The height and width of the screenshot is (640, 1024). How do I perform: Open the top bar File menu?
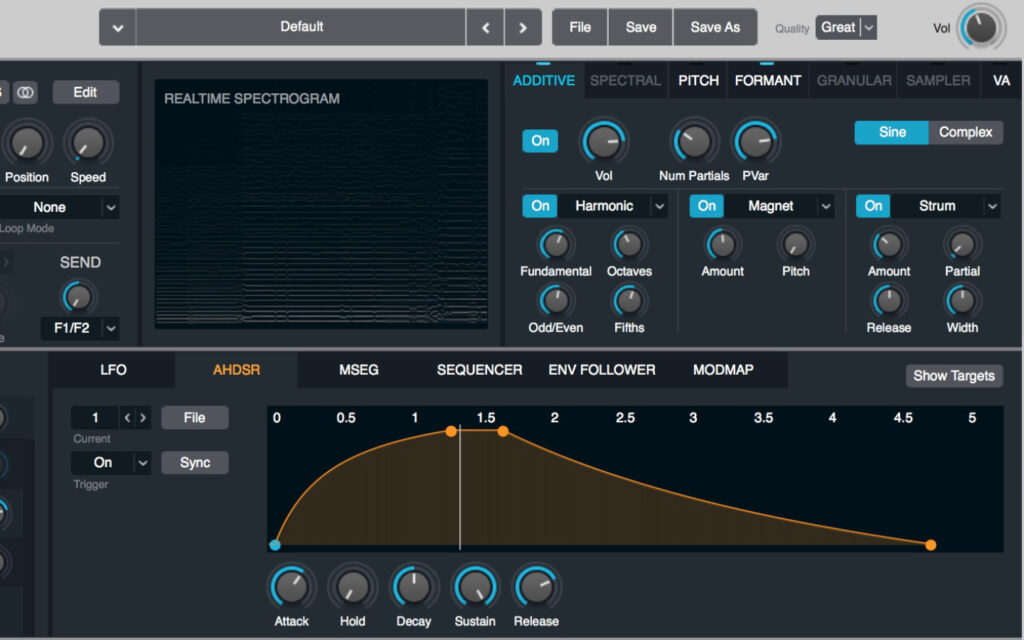click(x=580, y=27)
